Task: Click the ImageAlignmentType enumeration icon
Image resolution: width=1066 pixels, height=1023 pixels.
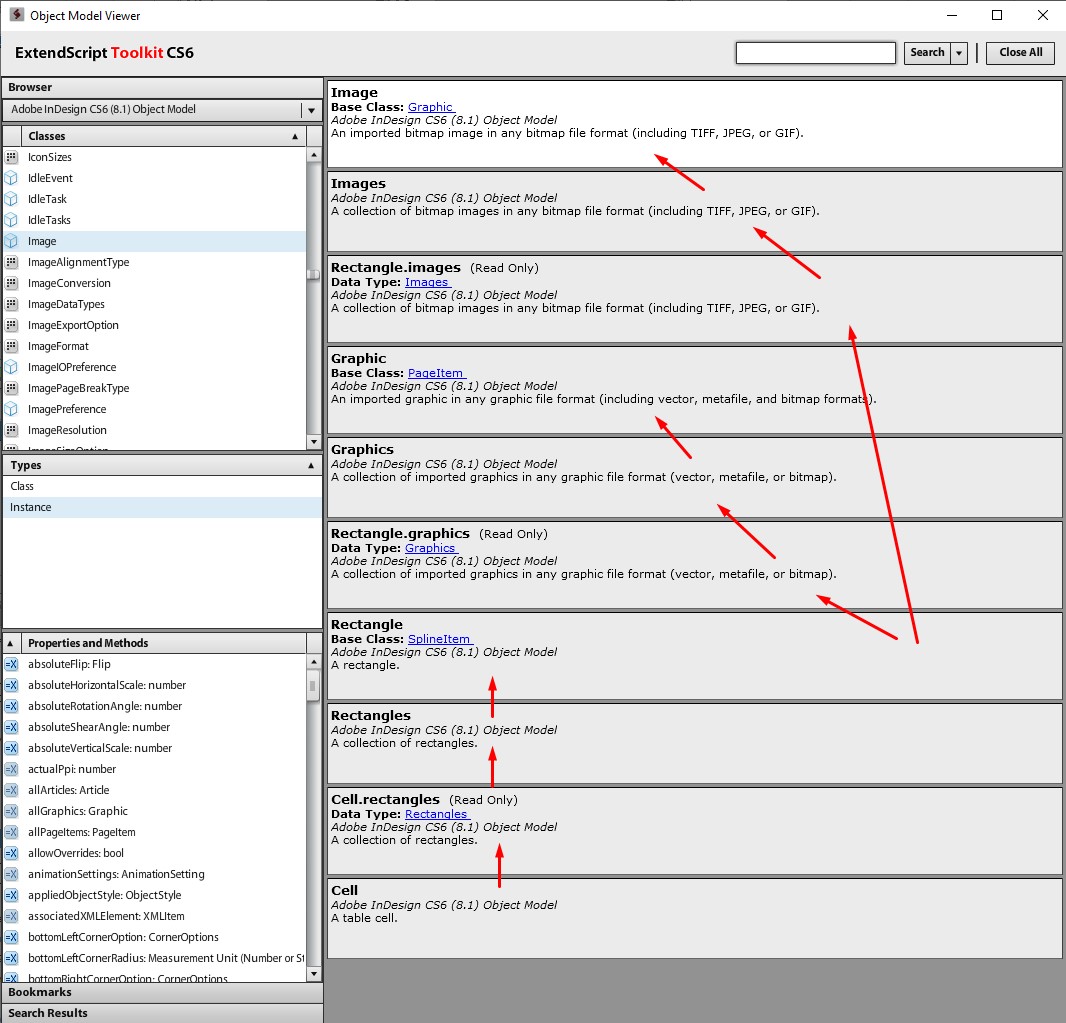Action: [11, 262]
